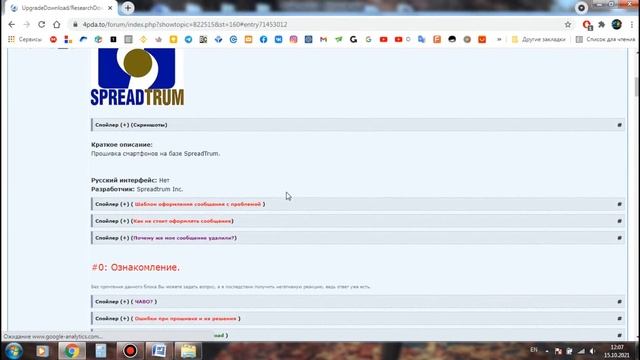Open the Chrome profile avatar
Viewport: 640px width, 360px height.
(x=616, y=24)
